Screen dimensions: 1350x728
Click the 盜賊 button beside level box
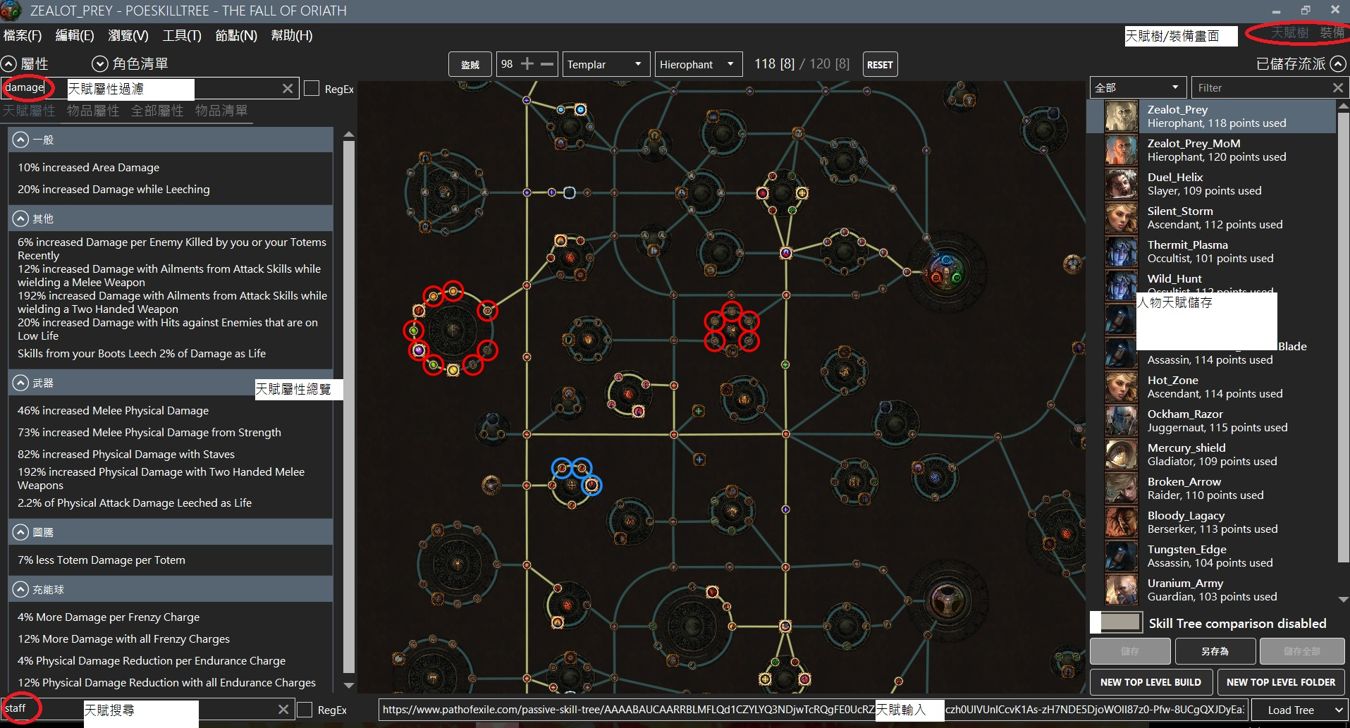470,64
